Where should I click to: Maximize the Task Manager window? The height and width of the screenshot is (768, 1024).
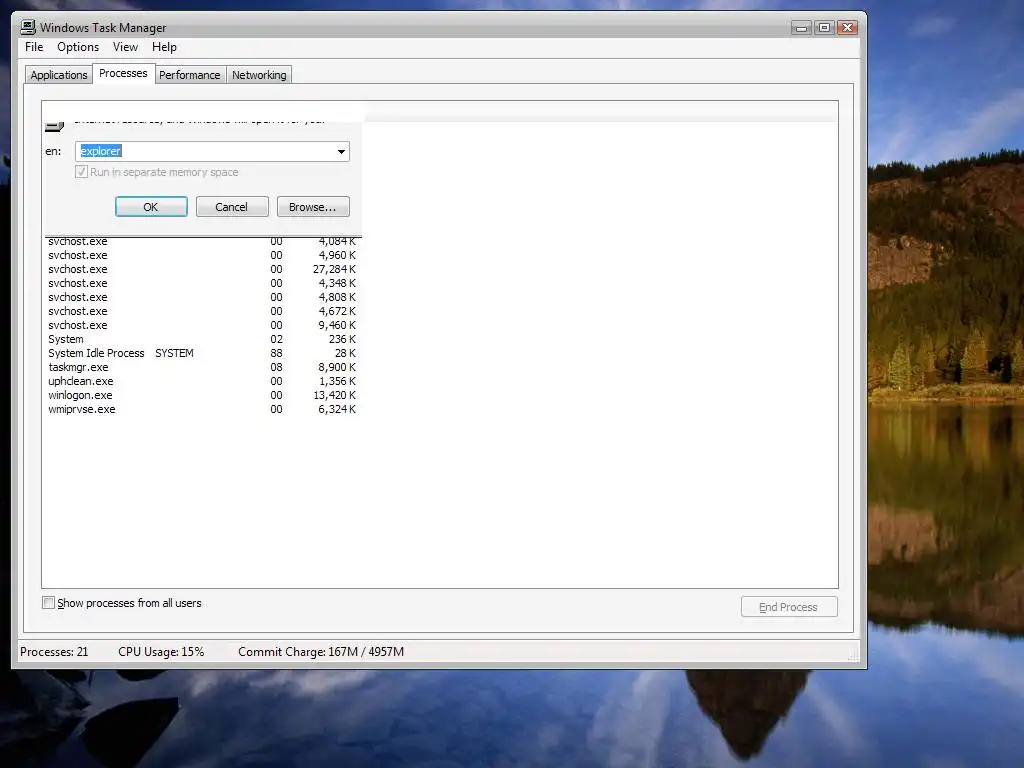click(824, 27)
